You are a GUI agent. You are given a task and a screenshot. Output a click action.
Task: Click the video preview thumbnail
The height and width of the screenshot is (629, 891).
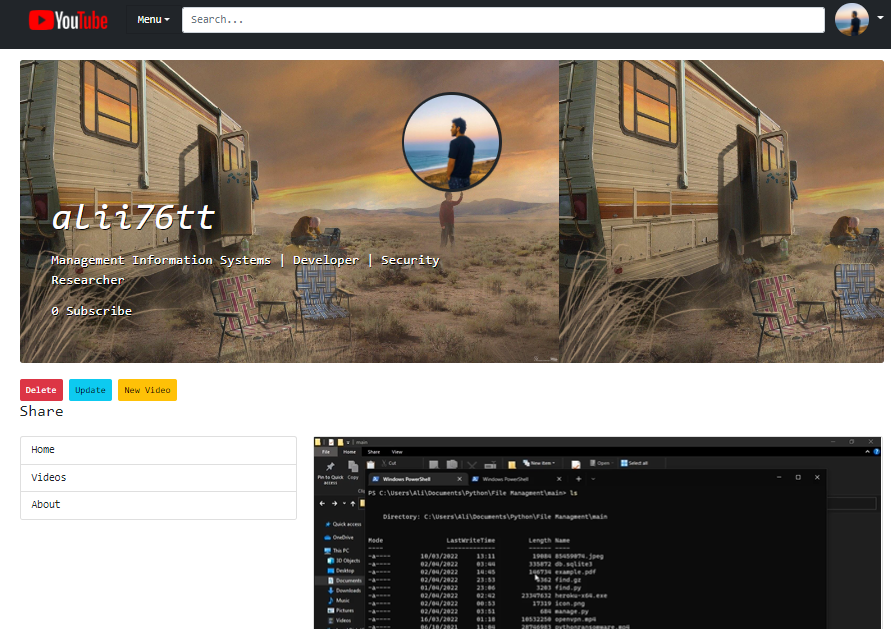597,533
